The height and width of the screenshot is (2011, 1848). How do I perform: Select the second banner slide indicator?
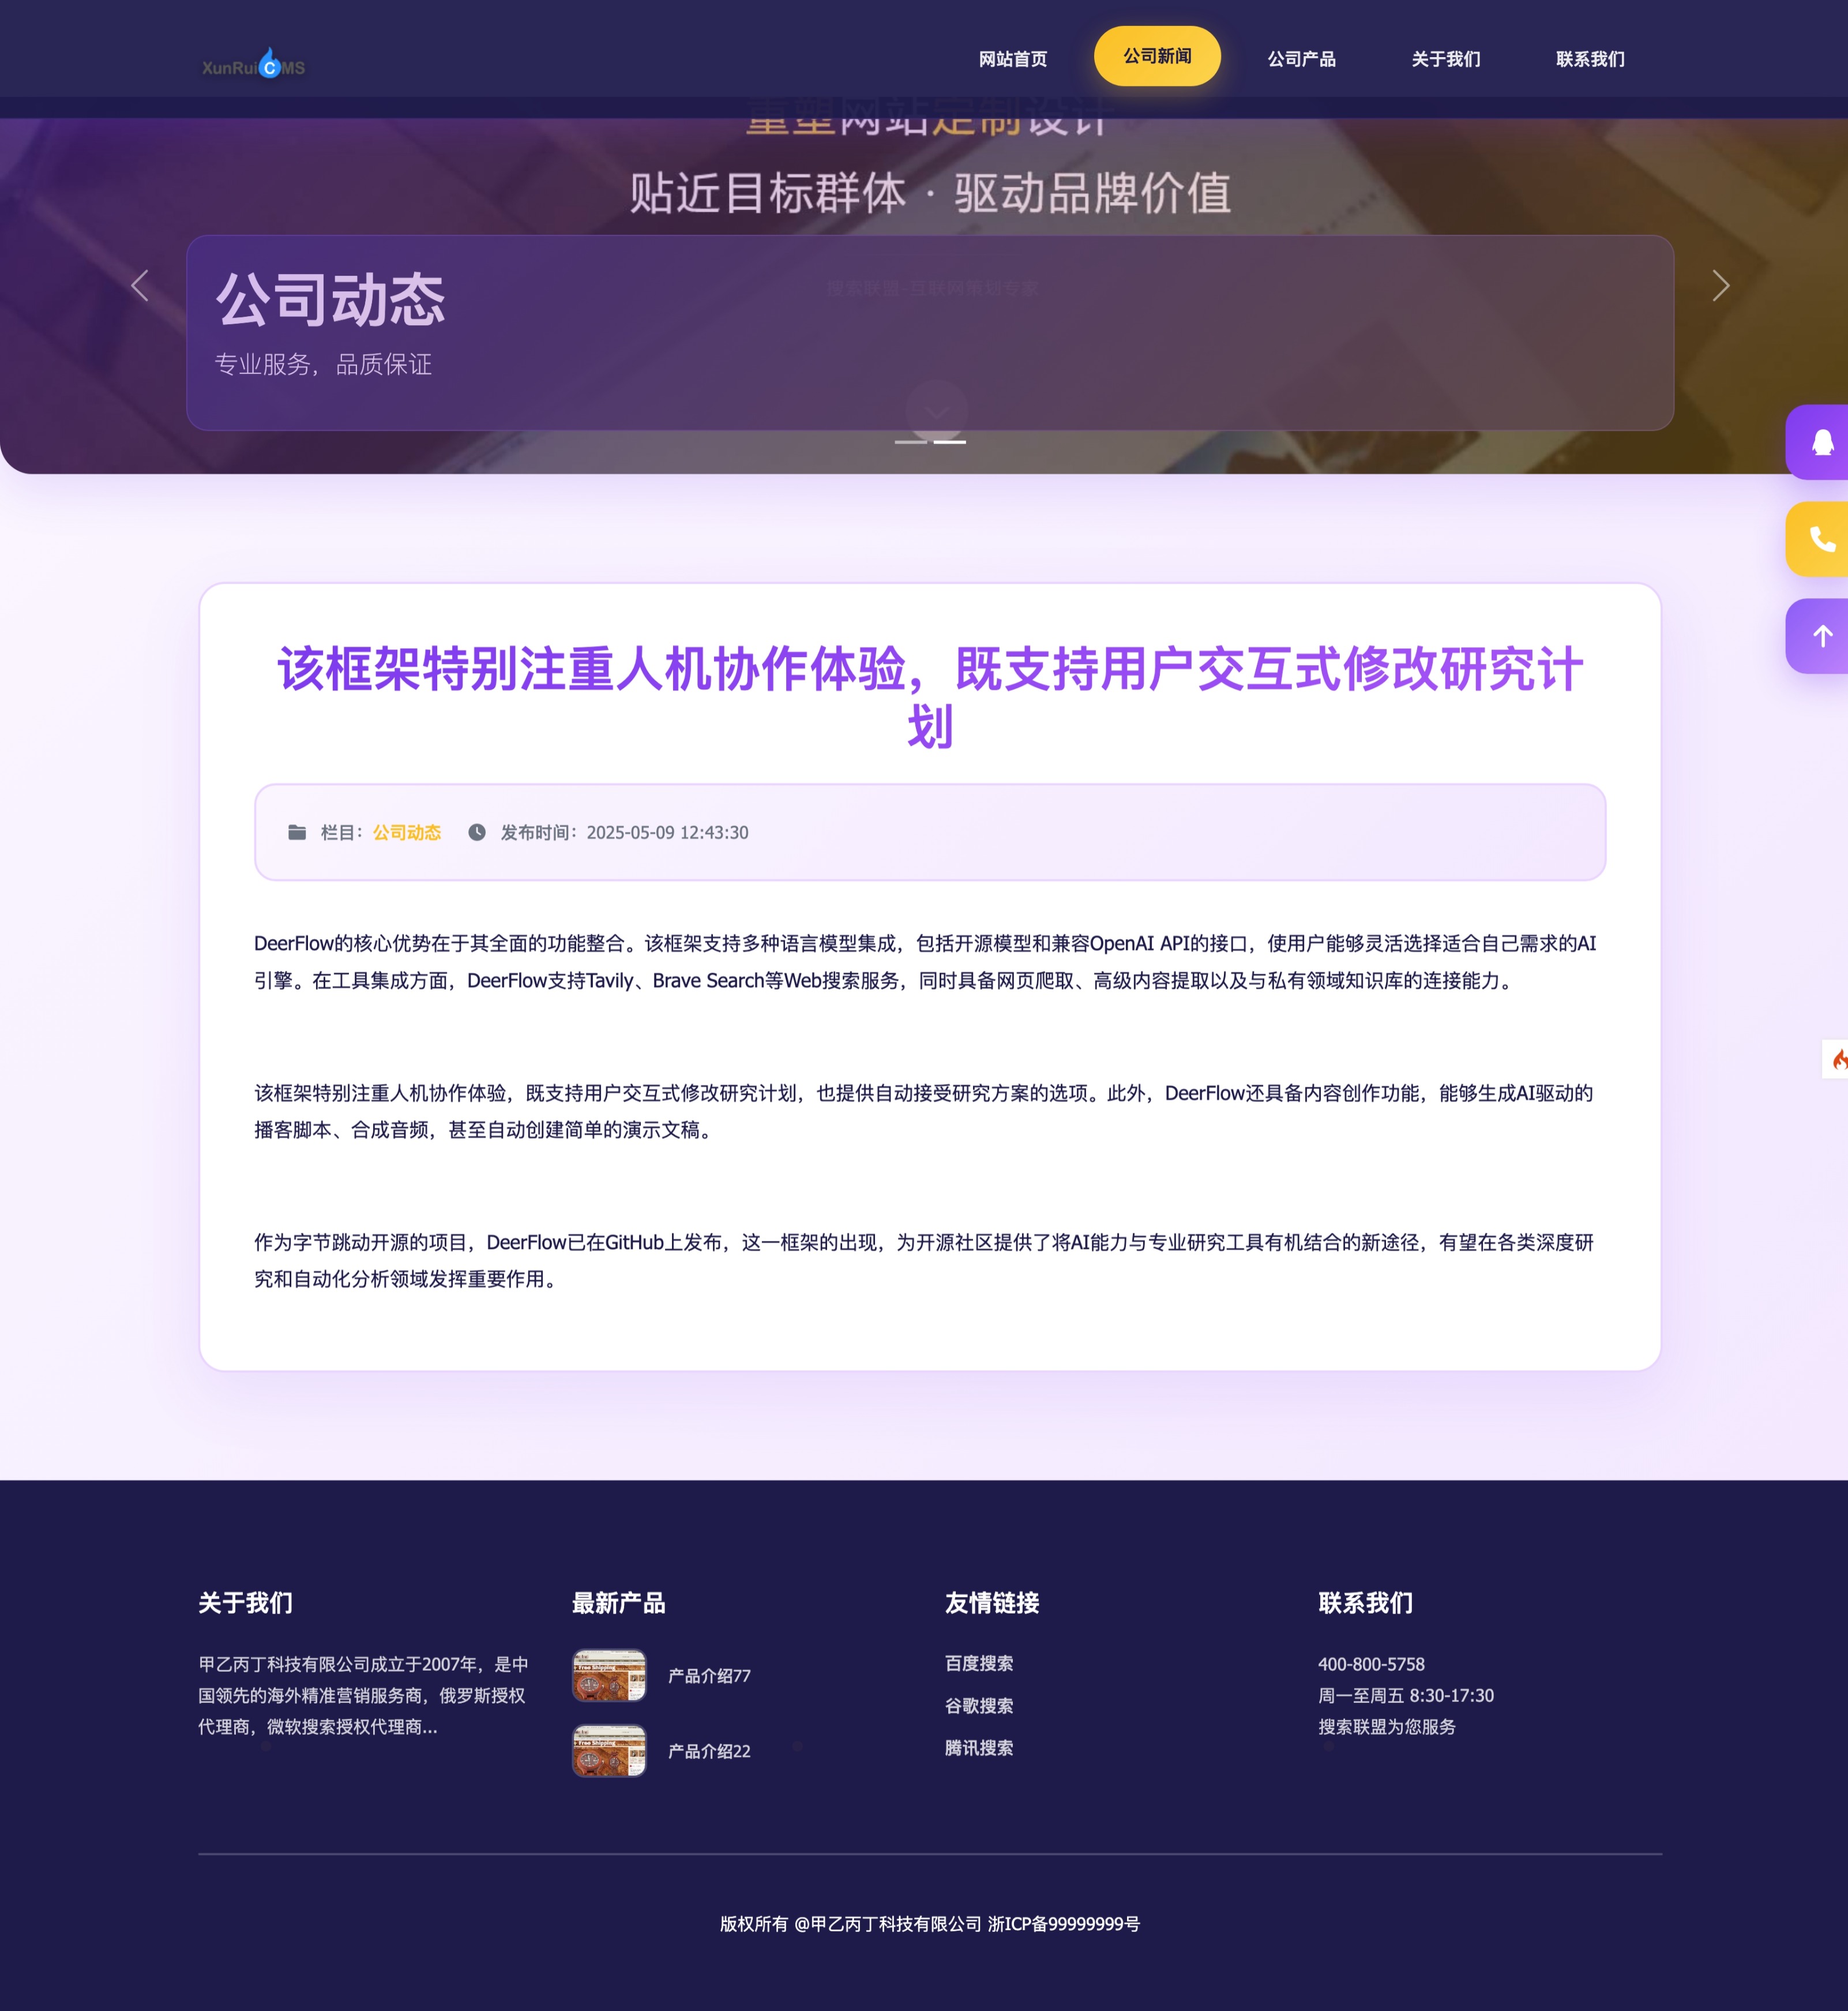coord(949,441)
